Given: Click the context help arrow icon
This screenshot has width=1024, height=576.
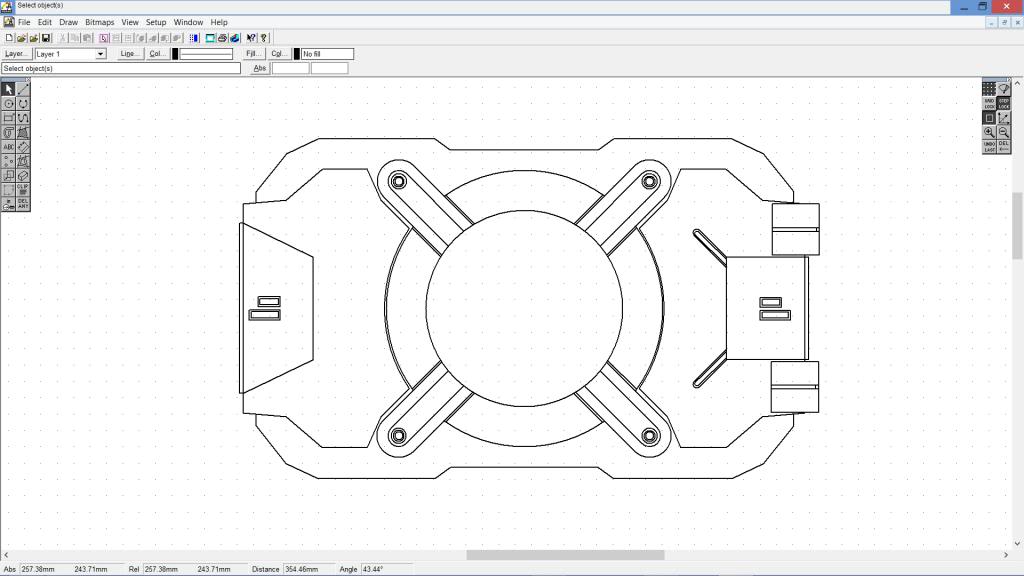Looking at the screenshot, I should tap(251, 38).
